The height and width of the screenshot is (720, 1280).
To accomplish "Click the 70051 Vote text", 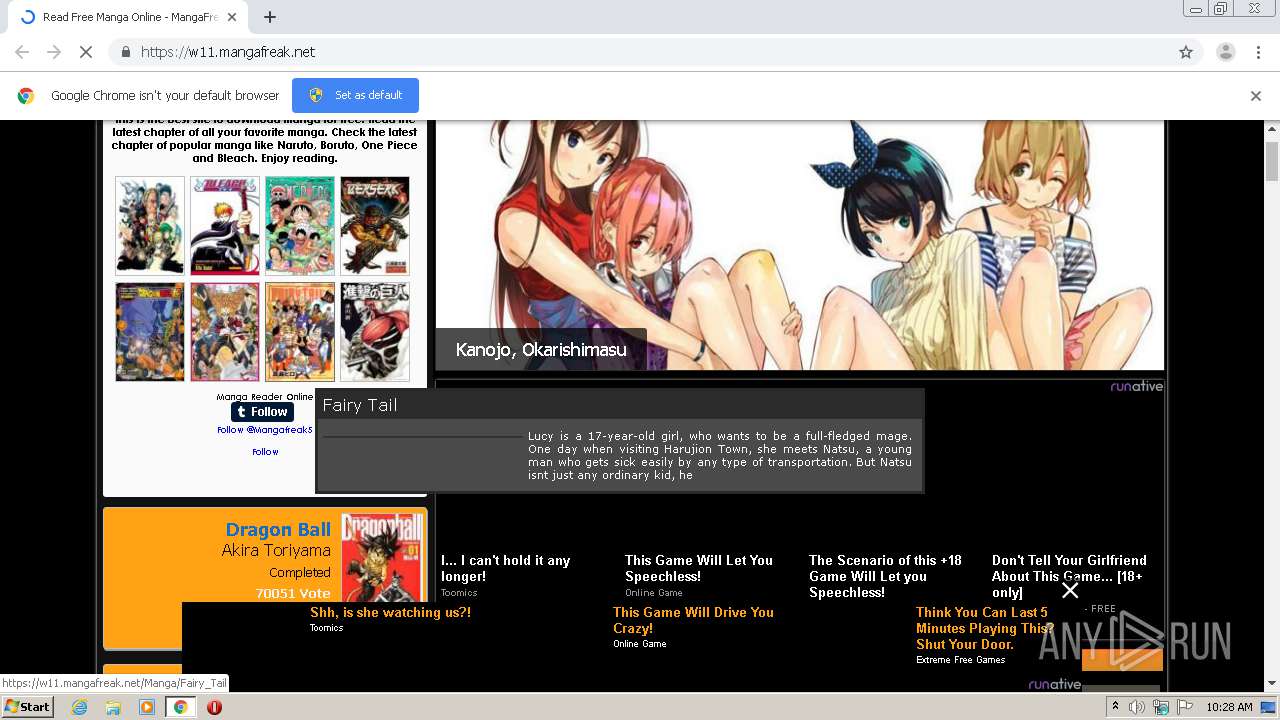I will coord(293,593).
